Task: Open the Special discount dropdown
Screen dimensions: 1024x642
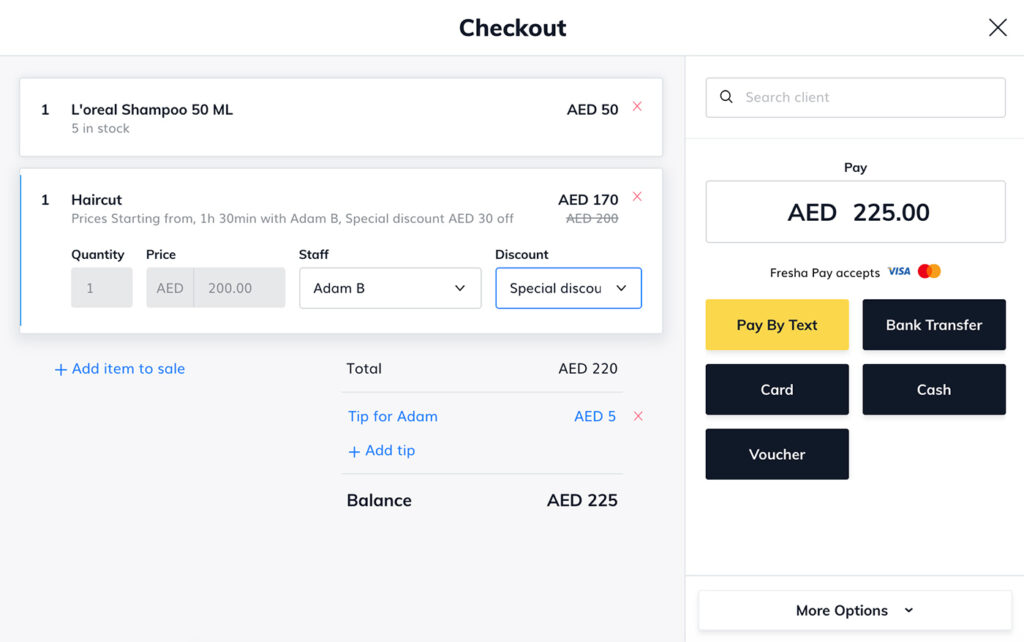Action: coord(568,288)
